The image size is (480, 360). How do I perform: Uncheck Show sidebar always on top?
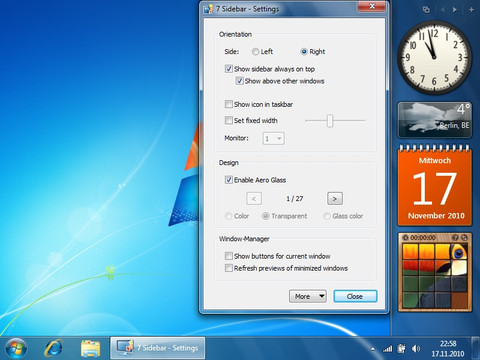pos(229,69)
